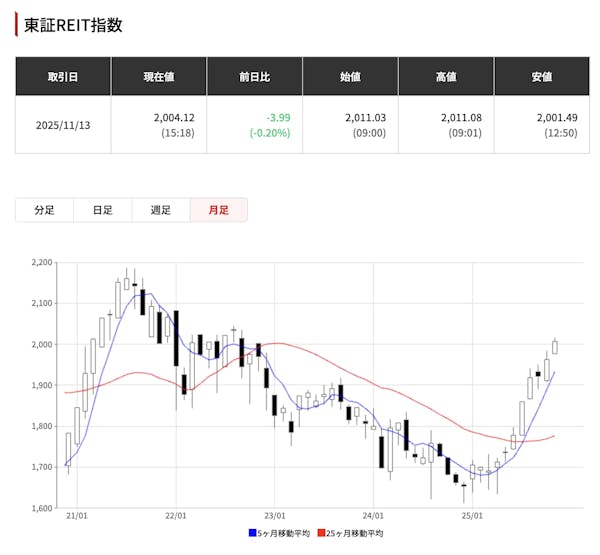600x555 pixels.
Task: Click the current value 2,004.12
Action: pyautogui.click(x=174, y=118)
